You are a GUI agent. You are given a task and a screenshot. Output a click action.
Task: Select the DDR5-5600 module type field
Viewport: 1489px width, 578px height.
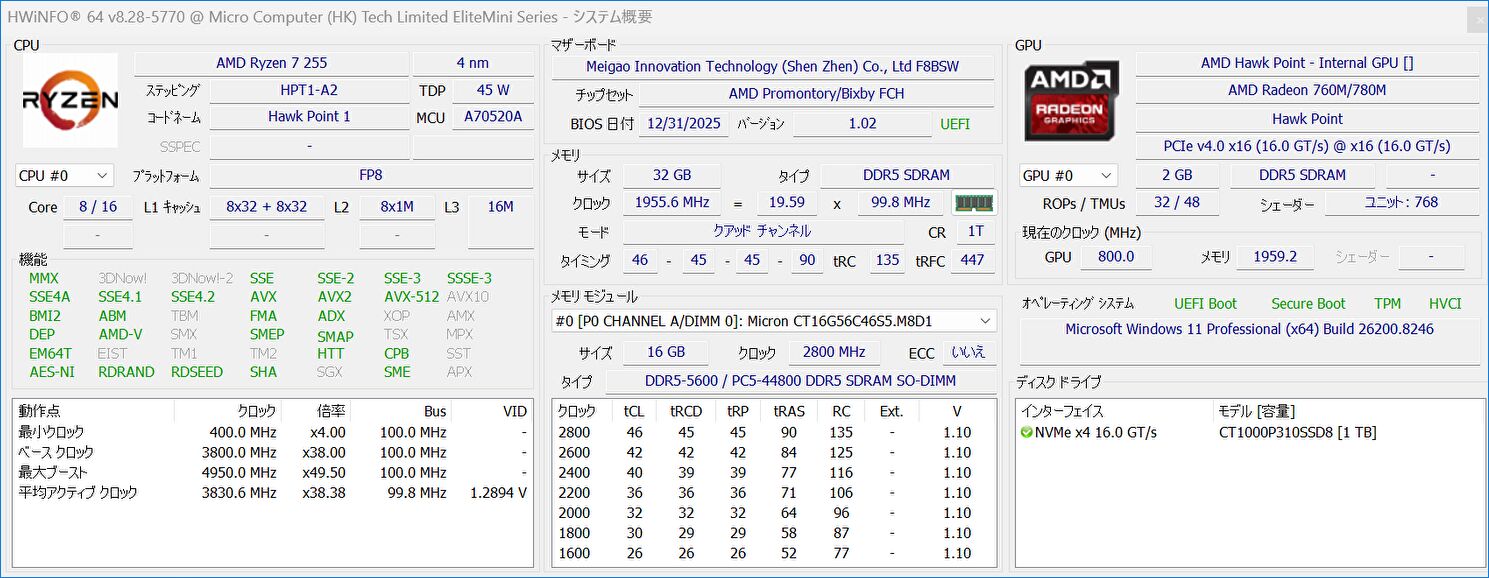pos(800,381)
